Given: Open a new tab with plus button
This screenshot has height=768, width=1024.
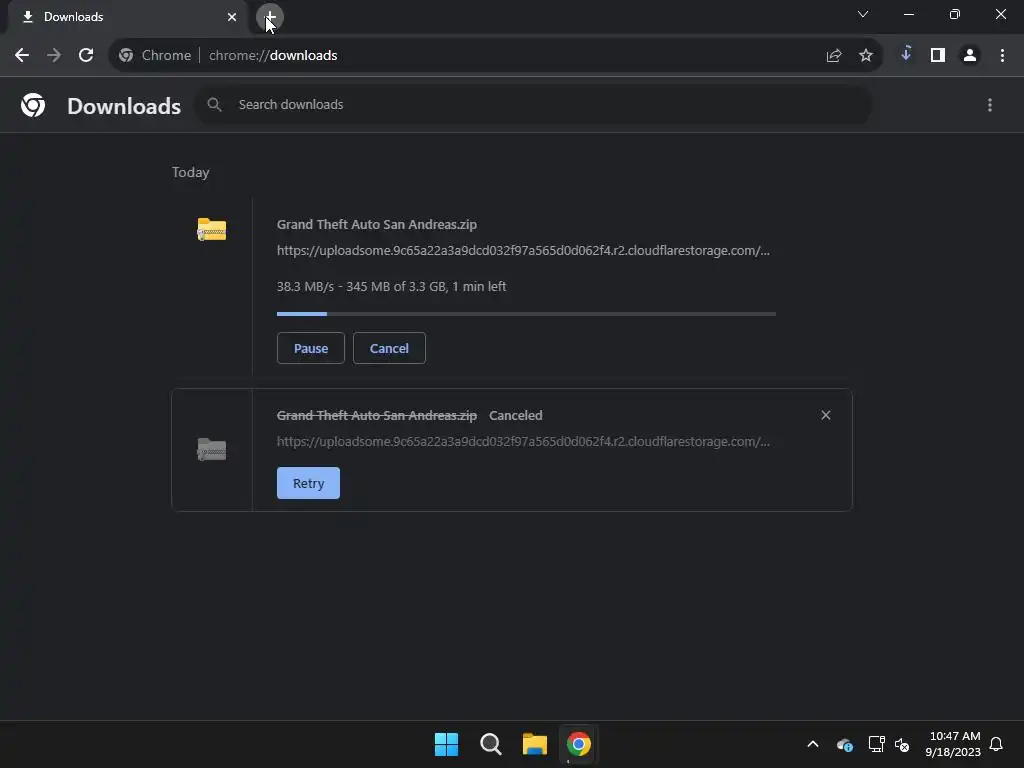Looking at the screenshot, I should click(270, 17).
